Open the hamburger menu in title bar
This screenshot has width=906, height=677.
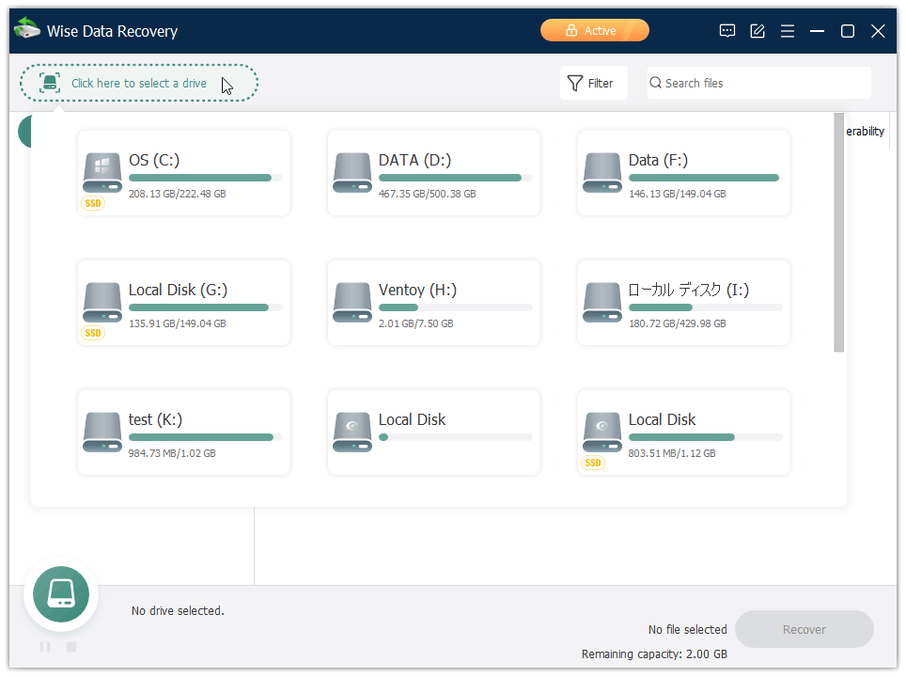[x=788, y=31]
